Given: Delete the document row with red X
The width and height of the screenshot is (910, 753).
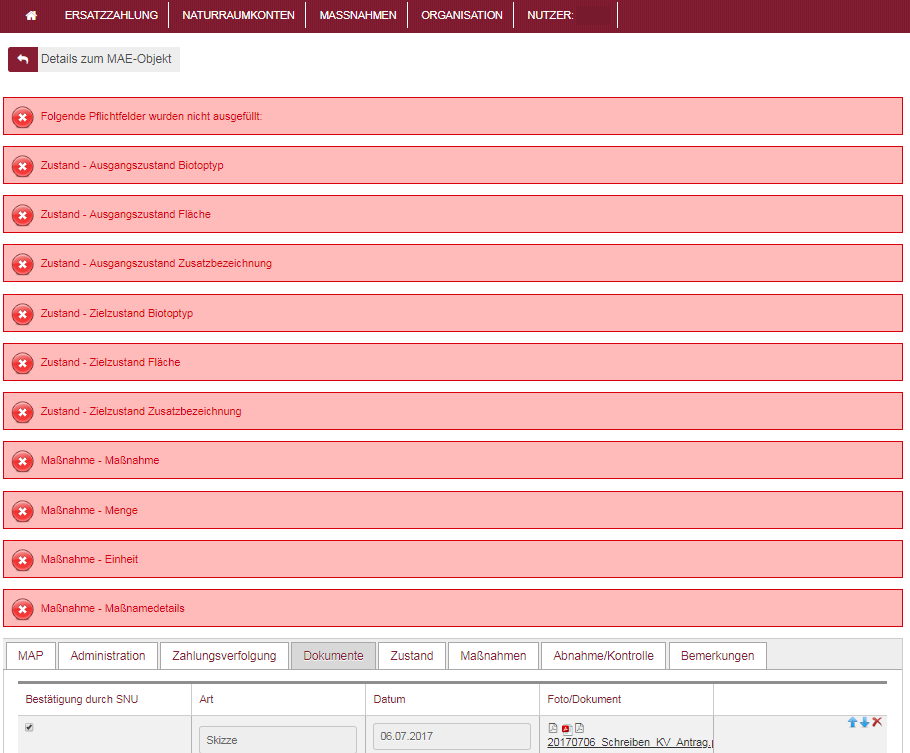Looking at the screenshot, I should [878, 722].
